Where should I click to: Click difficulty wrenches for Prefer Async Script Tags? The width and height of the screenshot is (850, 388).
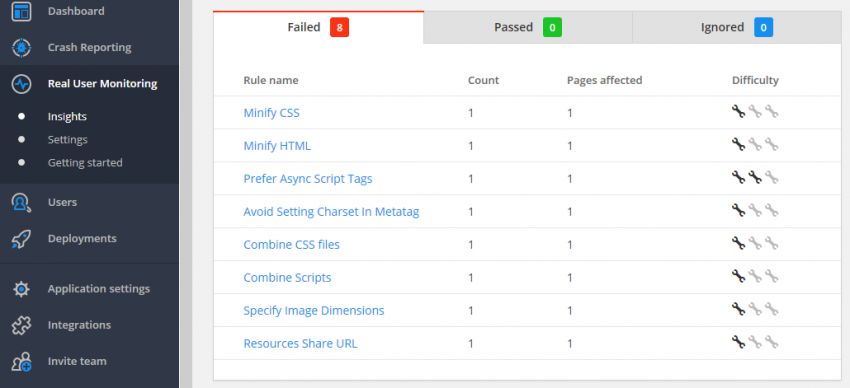click(755, 177)
